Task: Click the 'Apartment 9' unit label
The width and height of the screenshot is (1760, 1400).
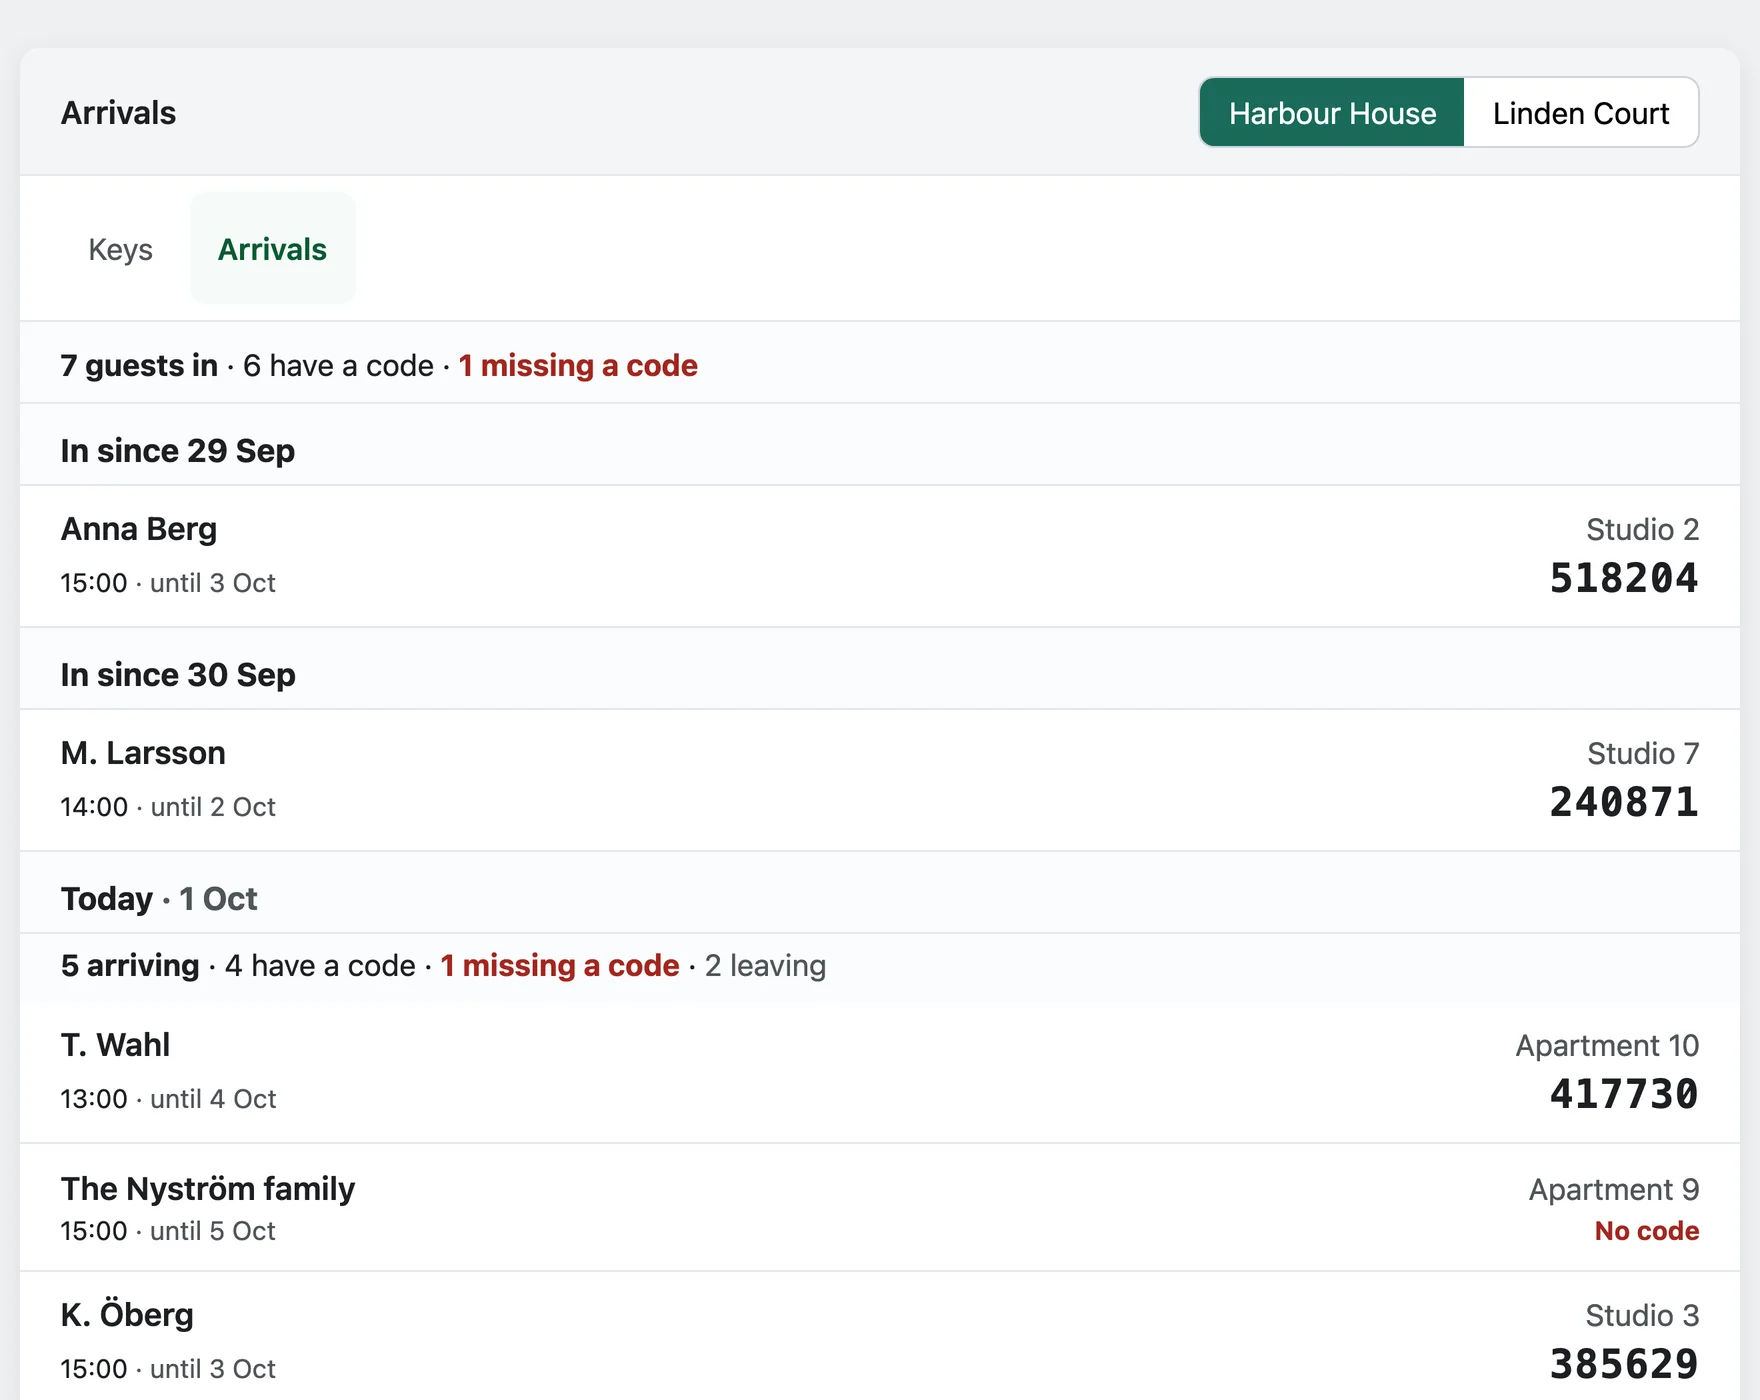Action: click(x=1614, y=1189)
